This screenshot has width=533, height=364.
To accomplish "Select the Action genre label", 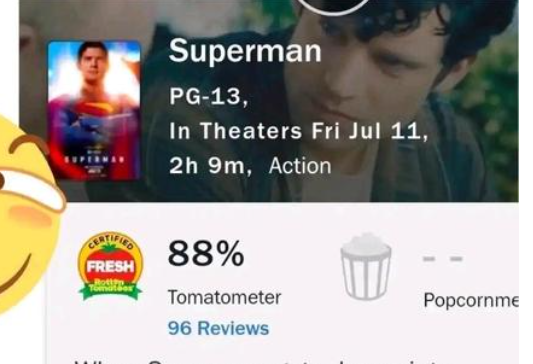I will (x=300, y=166).
